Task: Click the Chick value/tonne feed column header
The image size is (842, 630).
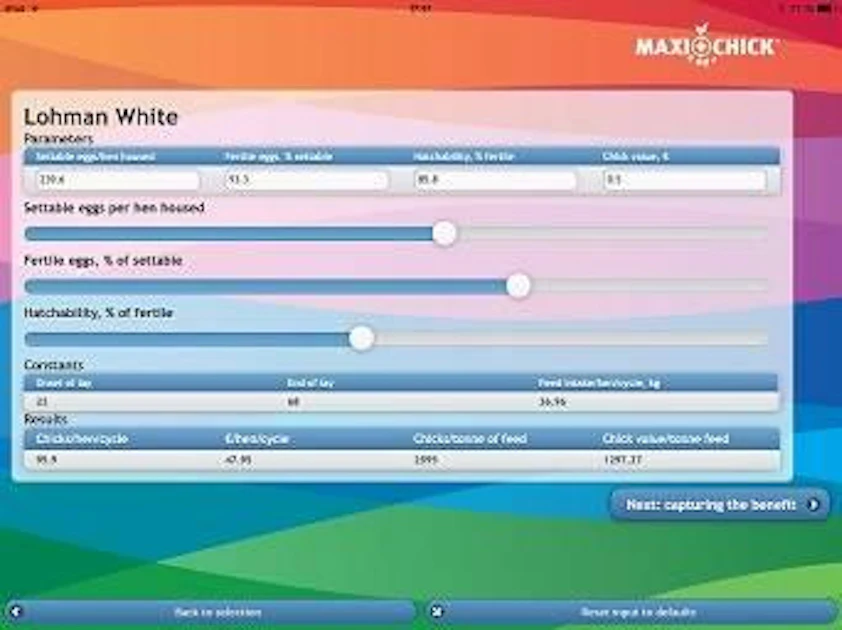Action: point(665,439)
